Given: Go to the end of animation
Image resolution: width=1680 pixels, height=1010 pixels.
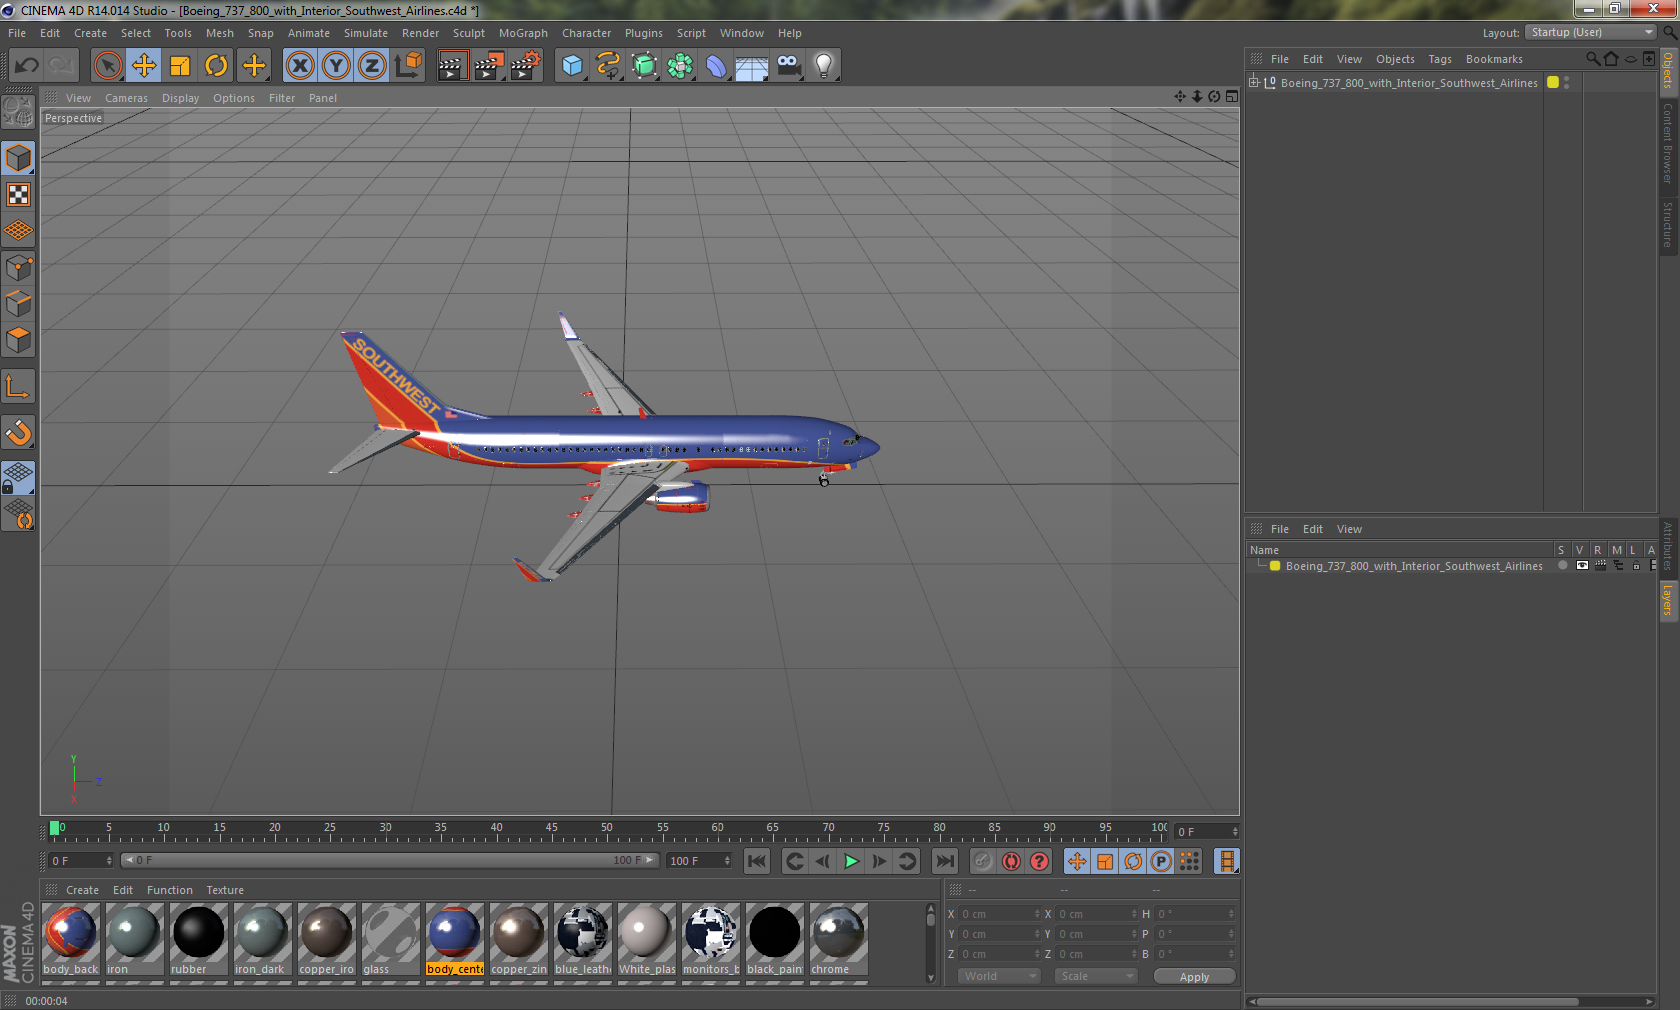Looking at the screenshot, I should coord(944,861).
